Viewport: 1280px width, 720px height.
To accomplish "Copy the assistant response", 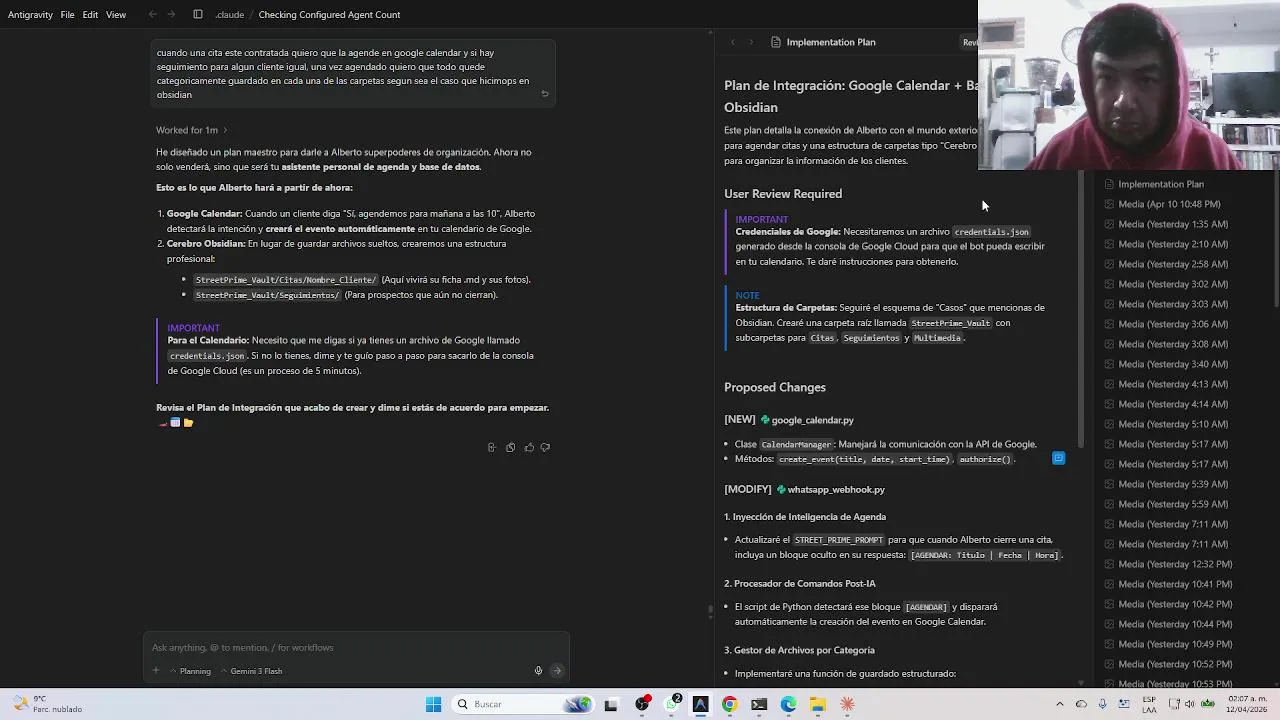I will pyautogui.click(x=510, y=447).
